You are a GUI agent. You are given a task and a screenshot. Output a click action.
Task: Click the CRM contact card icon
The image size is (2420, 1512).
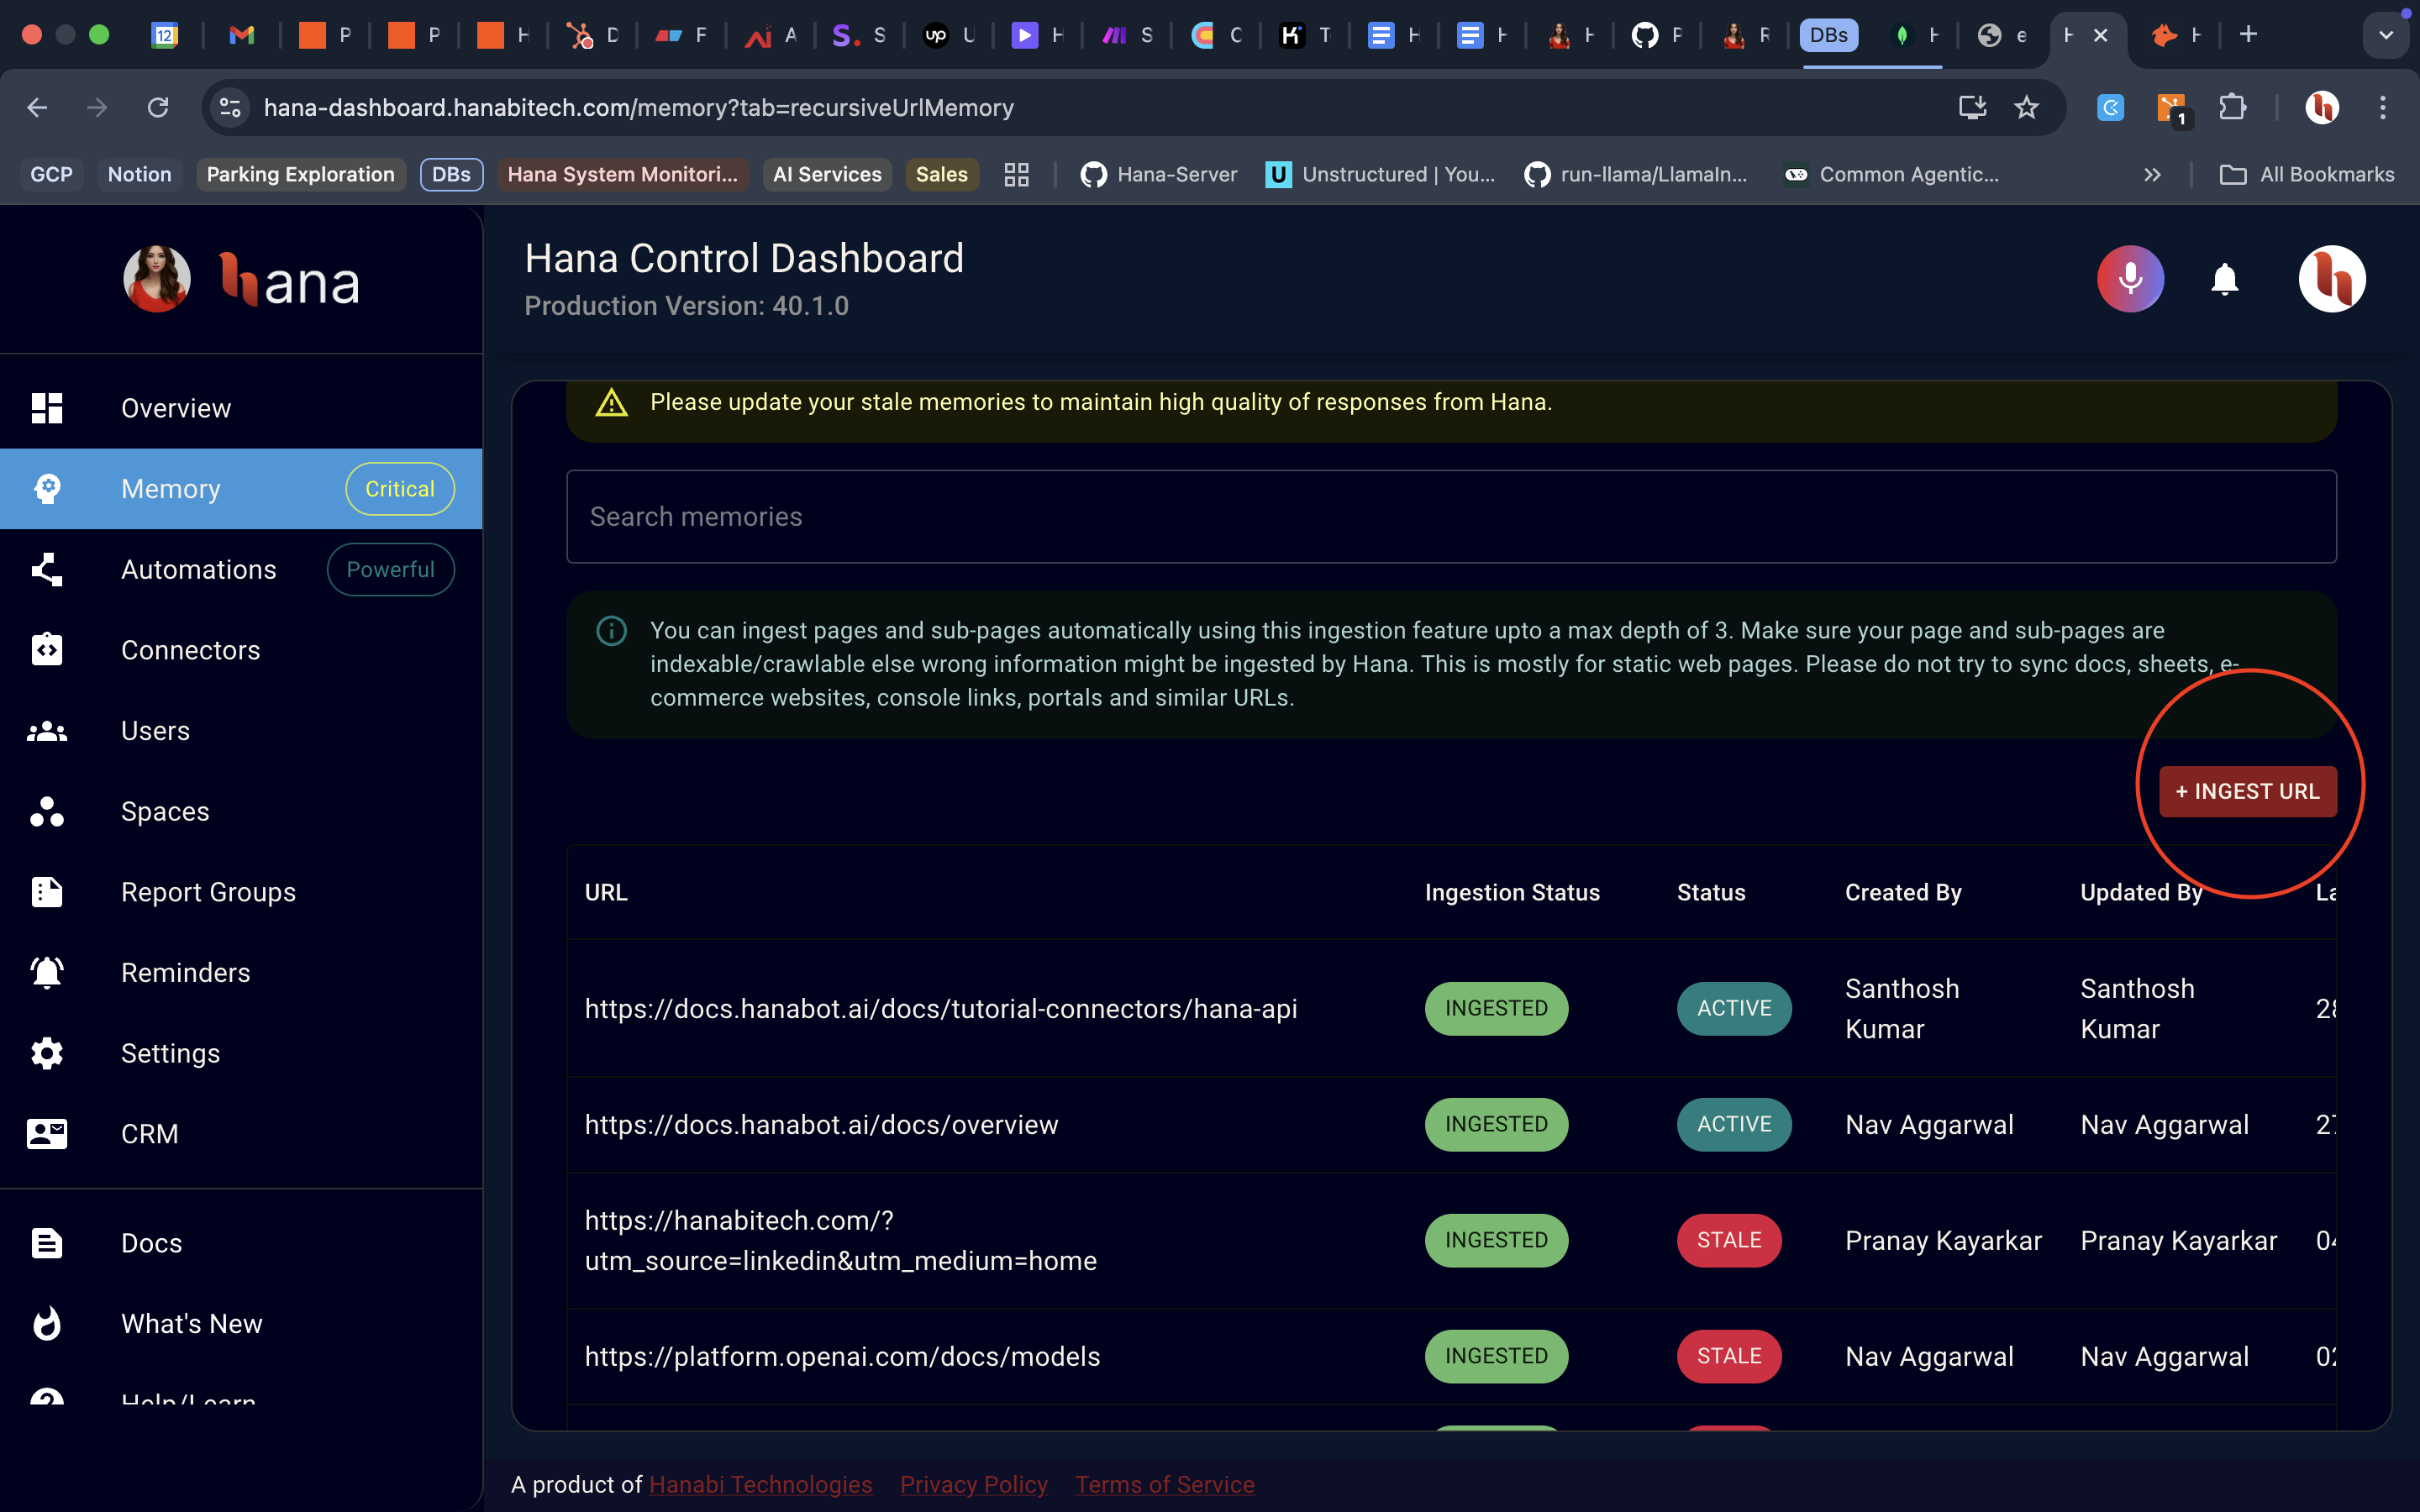coord(47,1134)
